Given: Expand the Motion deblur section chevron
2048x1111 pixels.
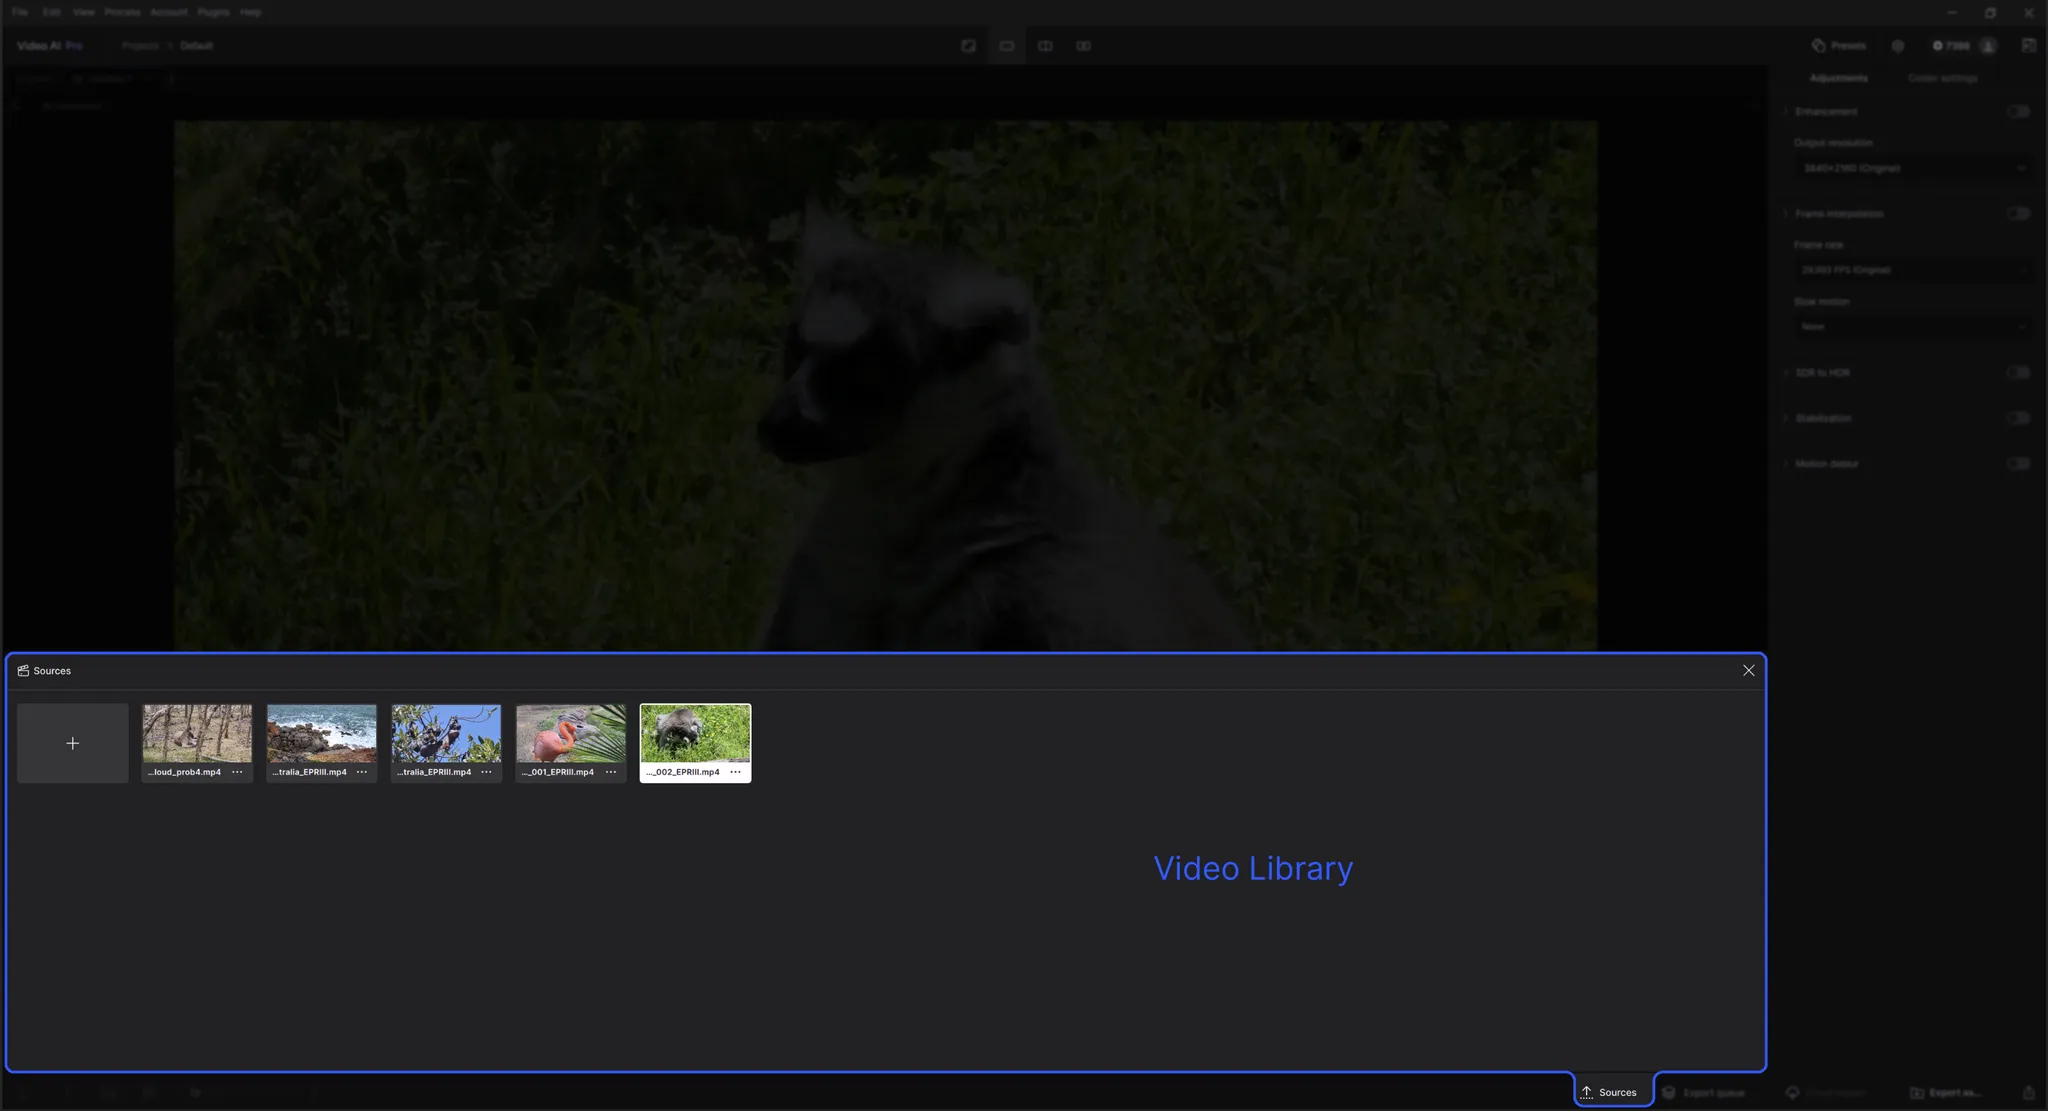Looking at the screenshot, I should [1786, 464].
